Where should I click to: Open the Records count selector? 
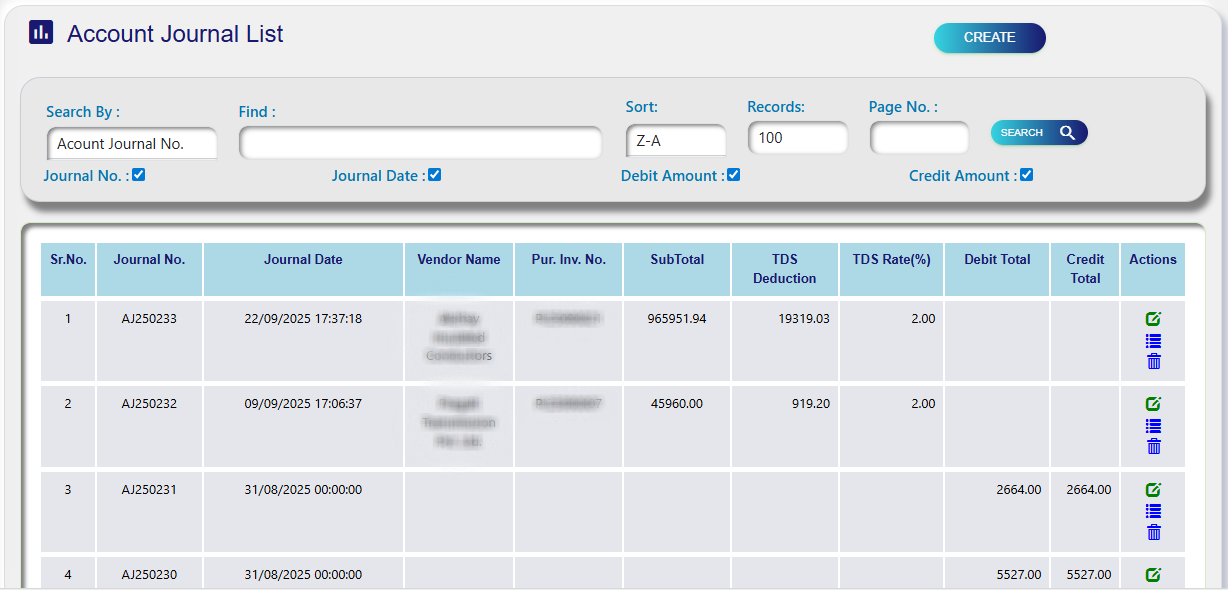click(798, 137)
